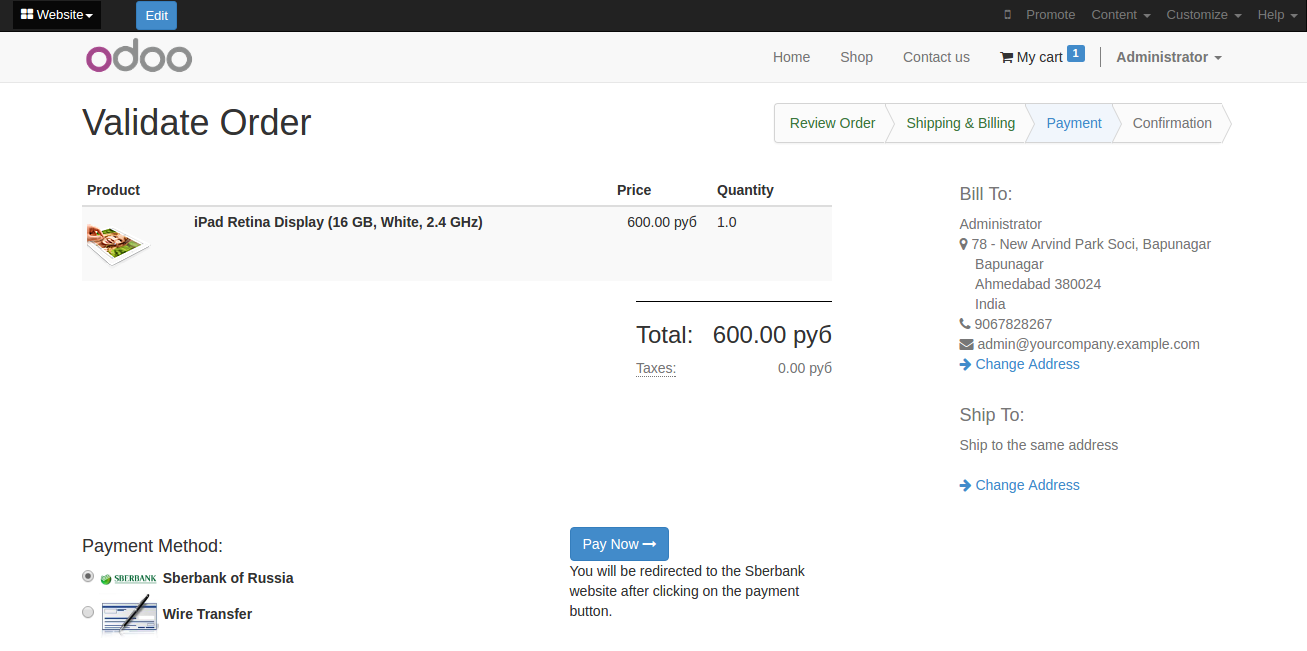The image size is (1307, 651).
Task: Click the admin@yourcompany.example.com email text
Action: 1089,344
